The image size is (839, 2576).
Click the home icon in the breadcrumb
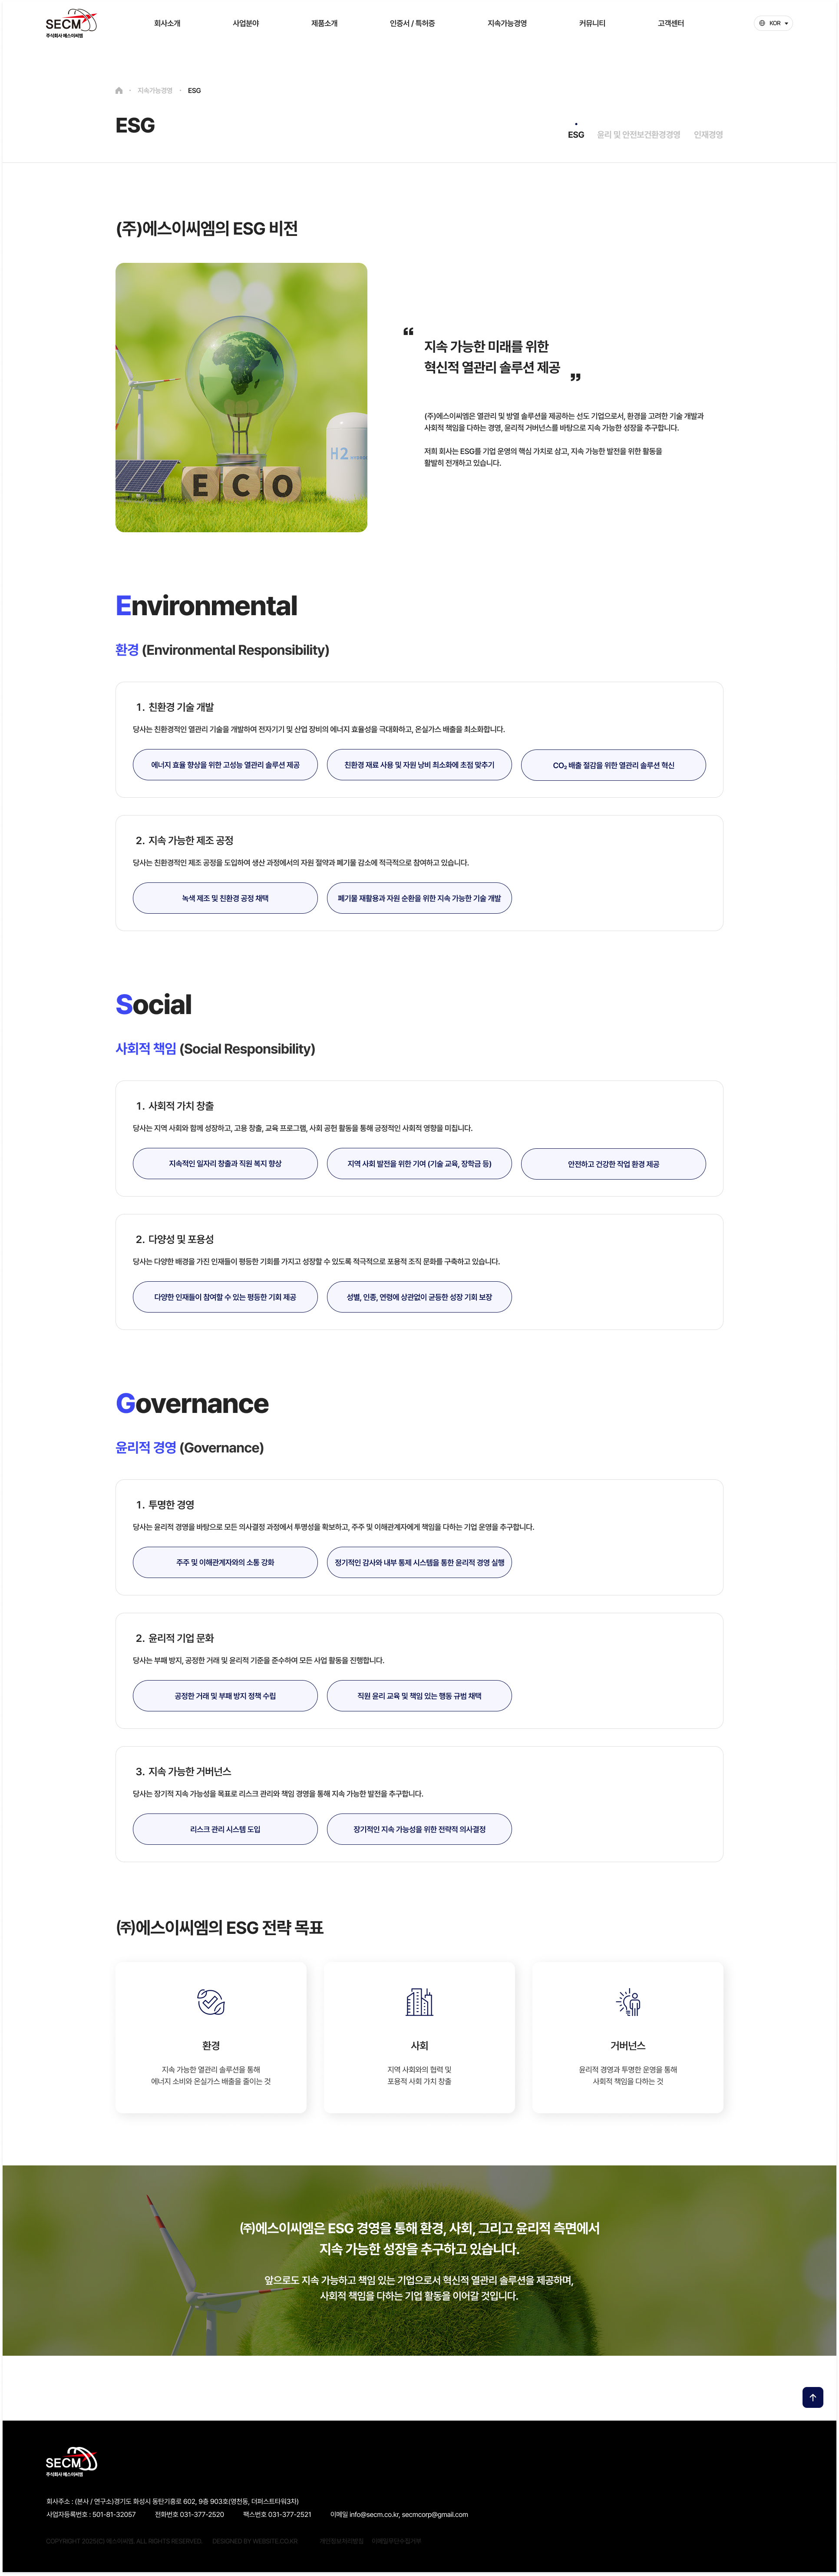[119, 91]
